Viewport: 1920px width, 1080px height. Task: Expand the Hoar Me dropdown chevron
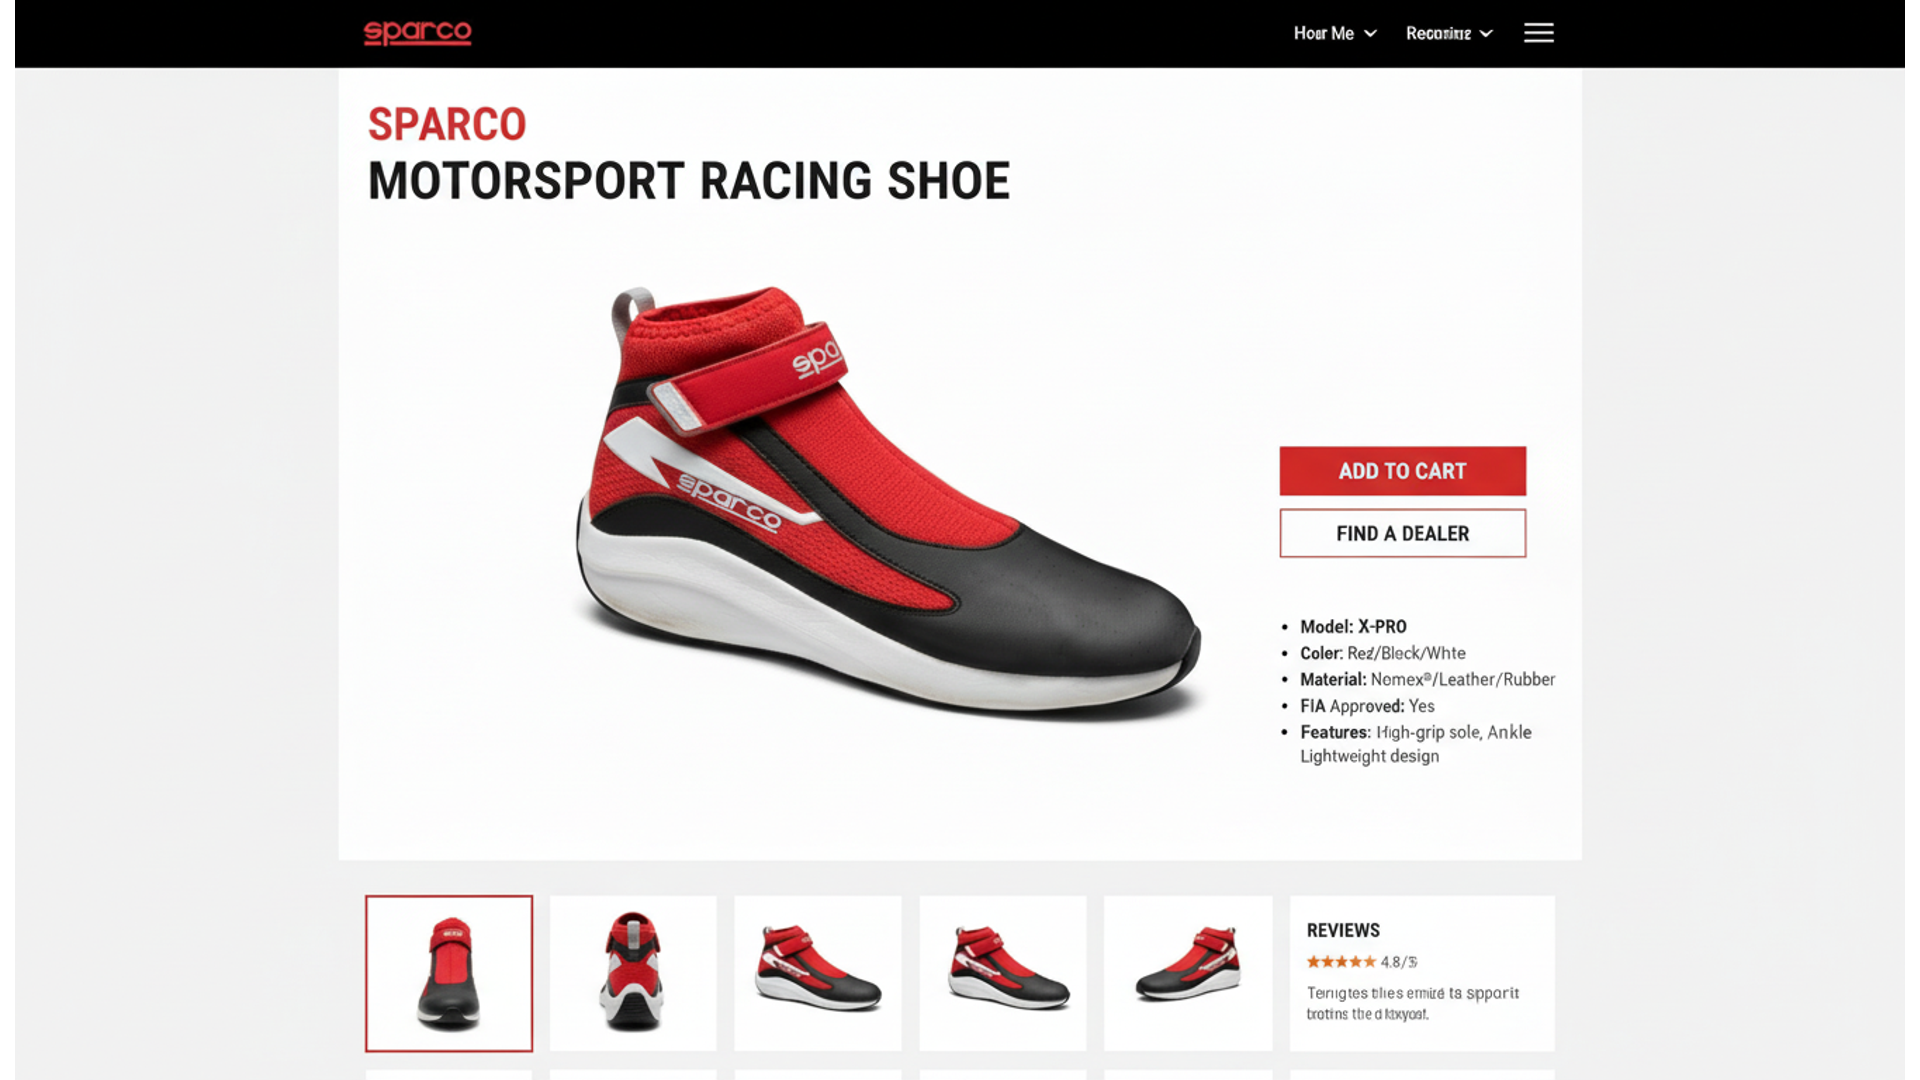tap(1371, 34)
